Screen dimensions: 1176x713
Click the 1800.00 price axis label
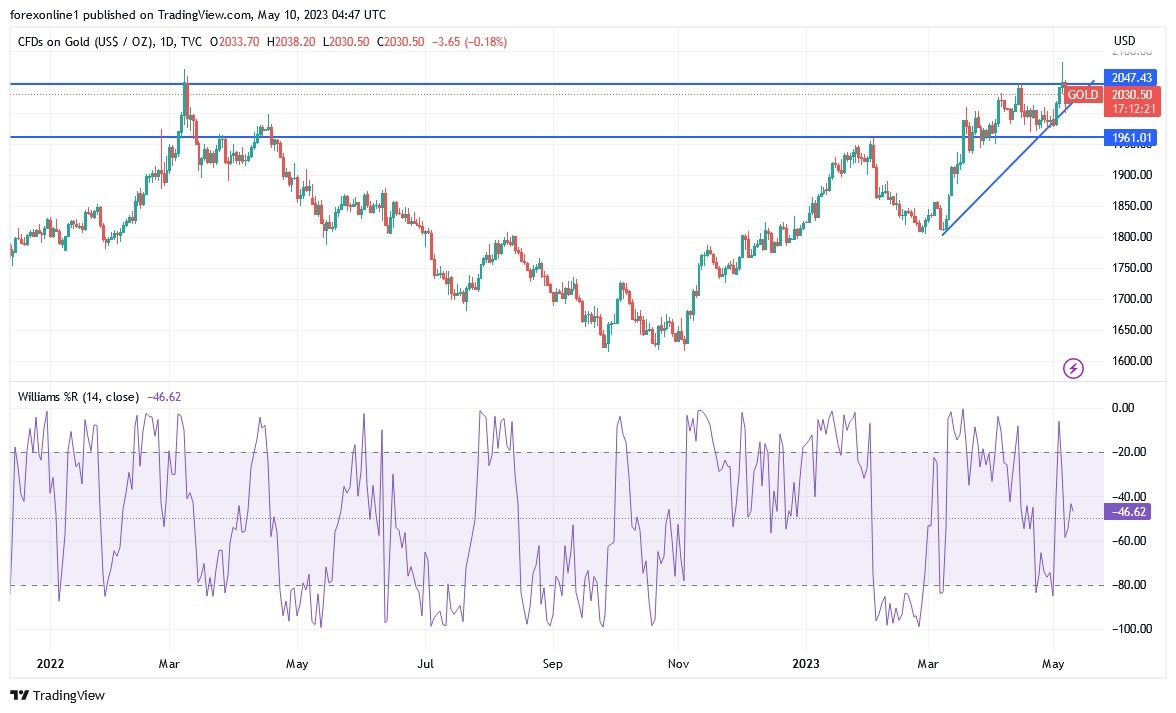(1132, 237)
